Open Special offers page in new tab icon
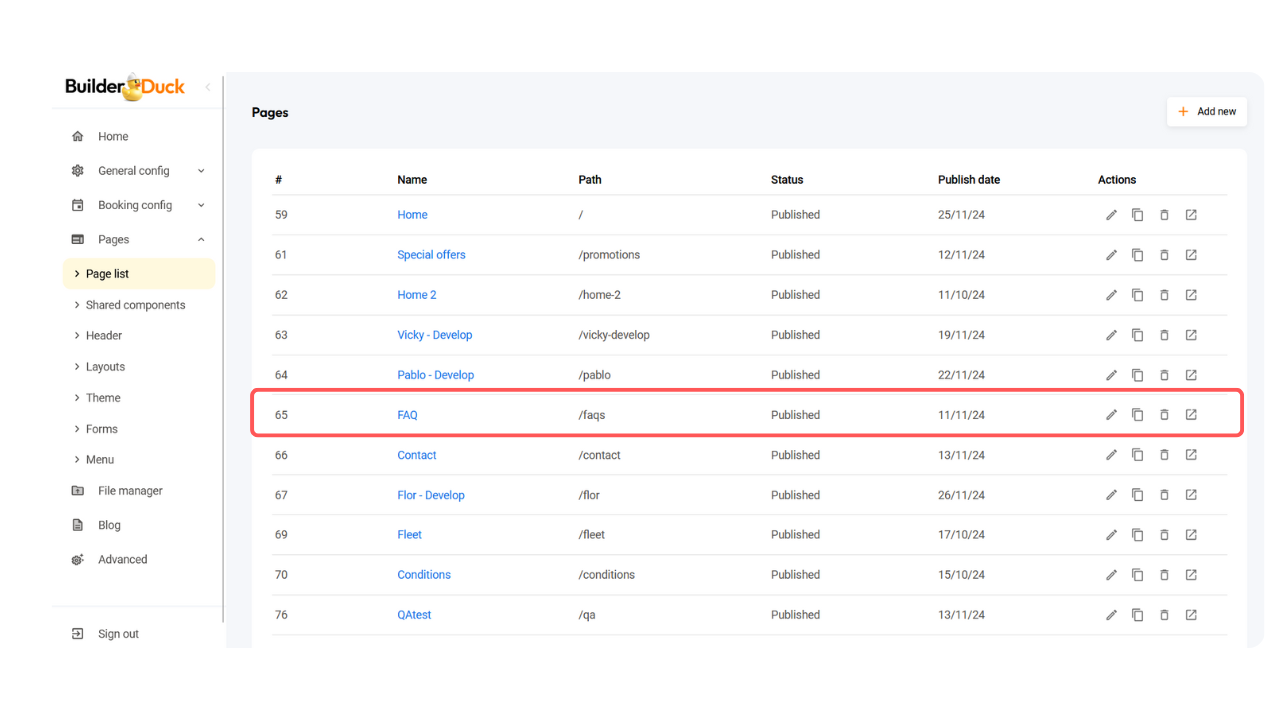The height and width of the screenshot is (720, 1280). (x=1191, y=255)
